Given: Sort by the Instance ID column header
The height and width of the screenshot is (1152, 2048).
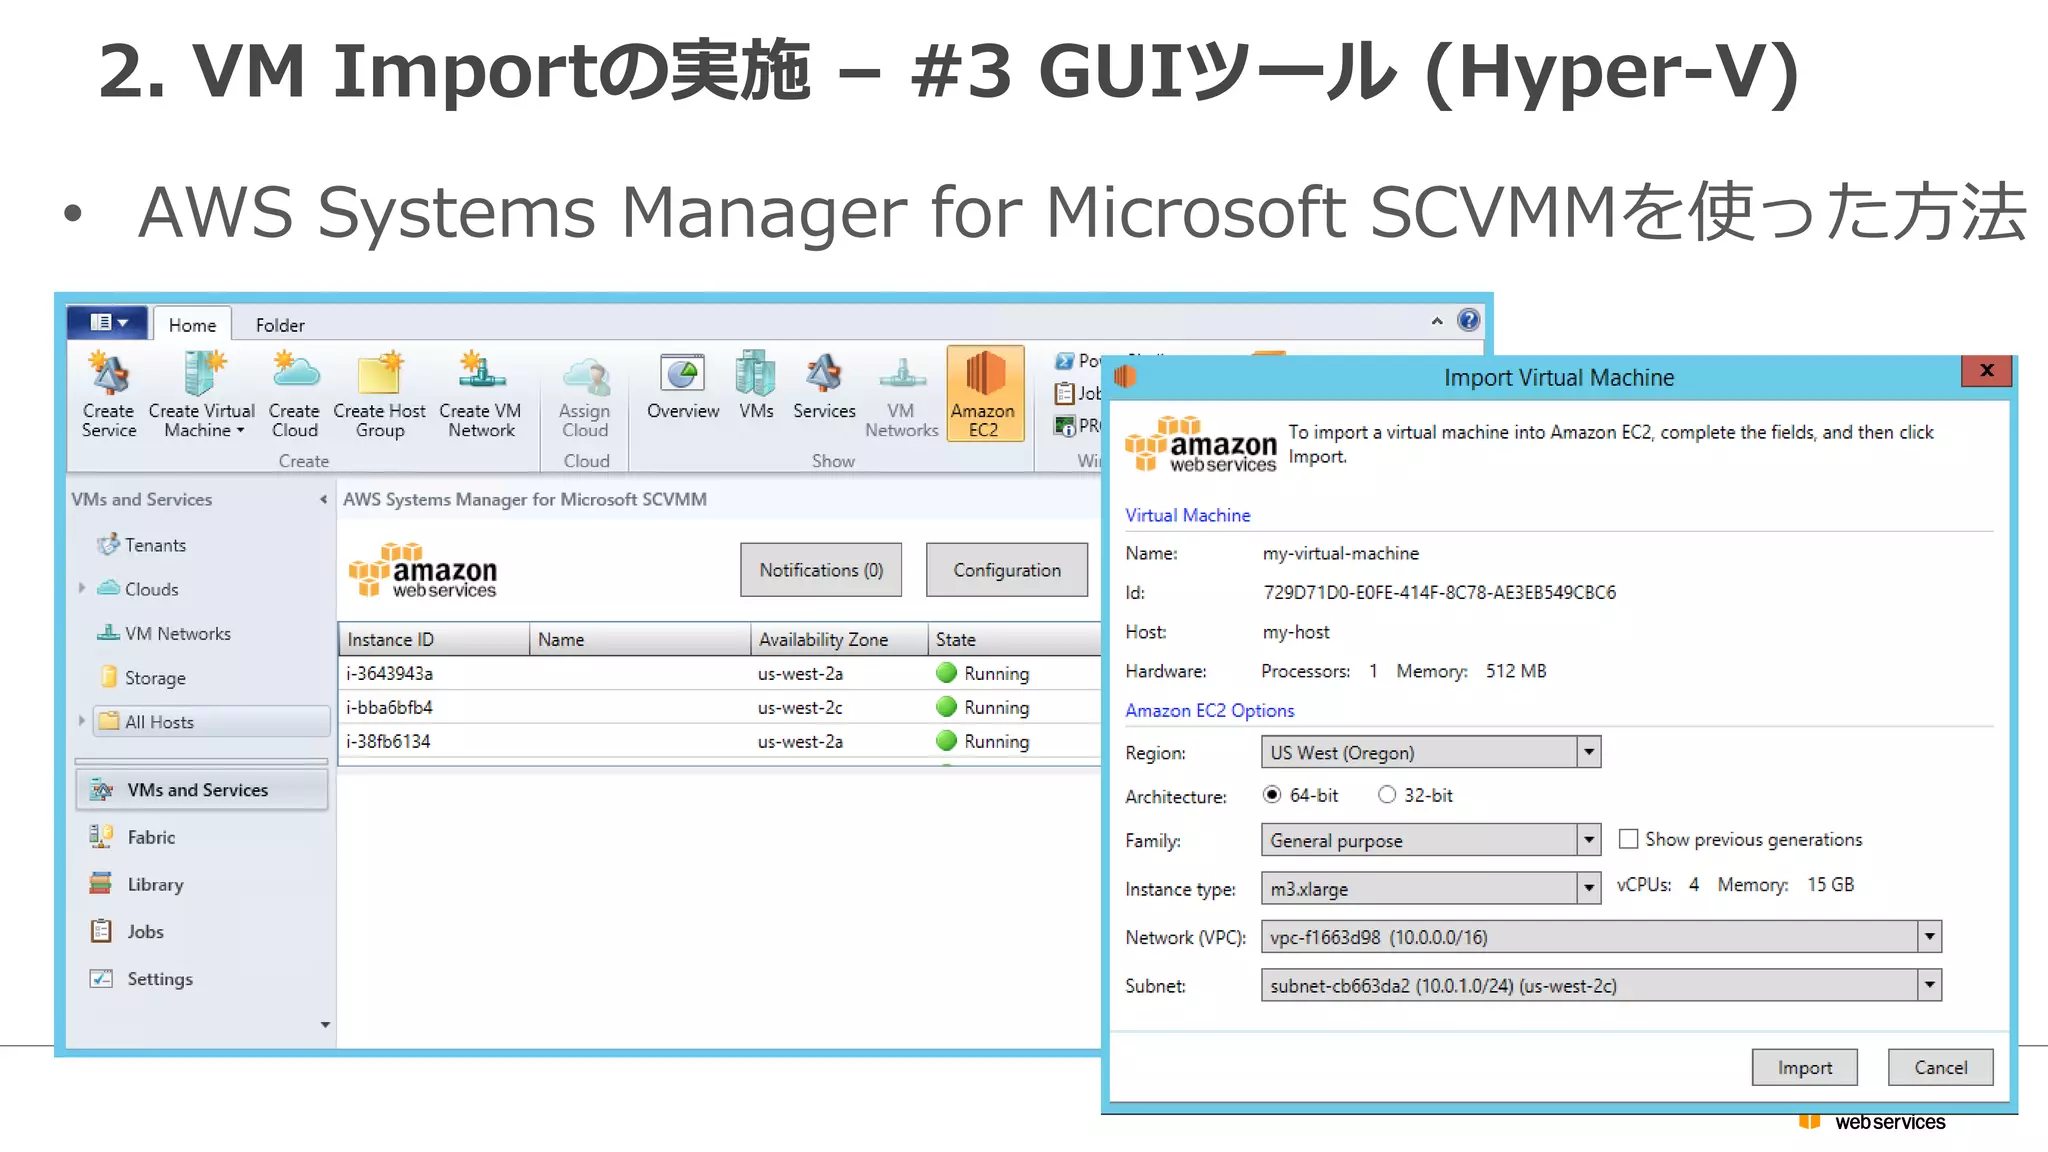Looking at the screenshot, I should (434, 639).
